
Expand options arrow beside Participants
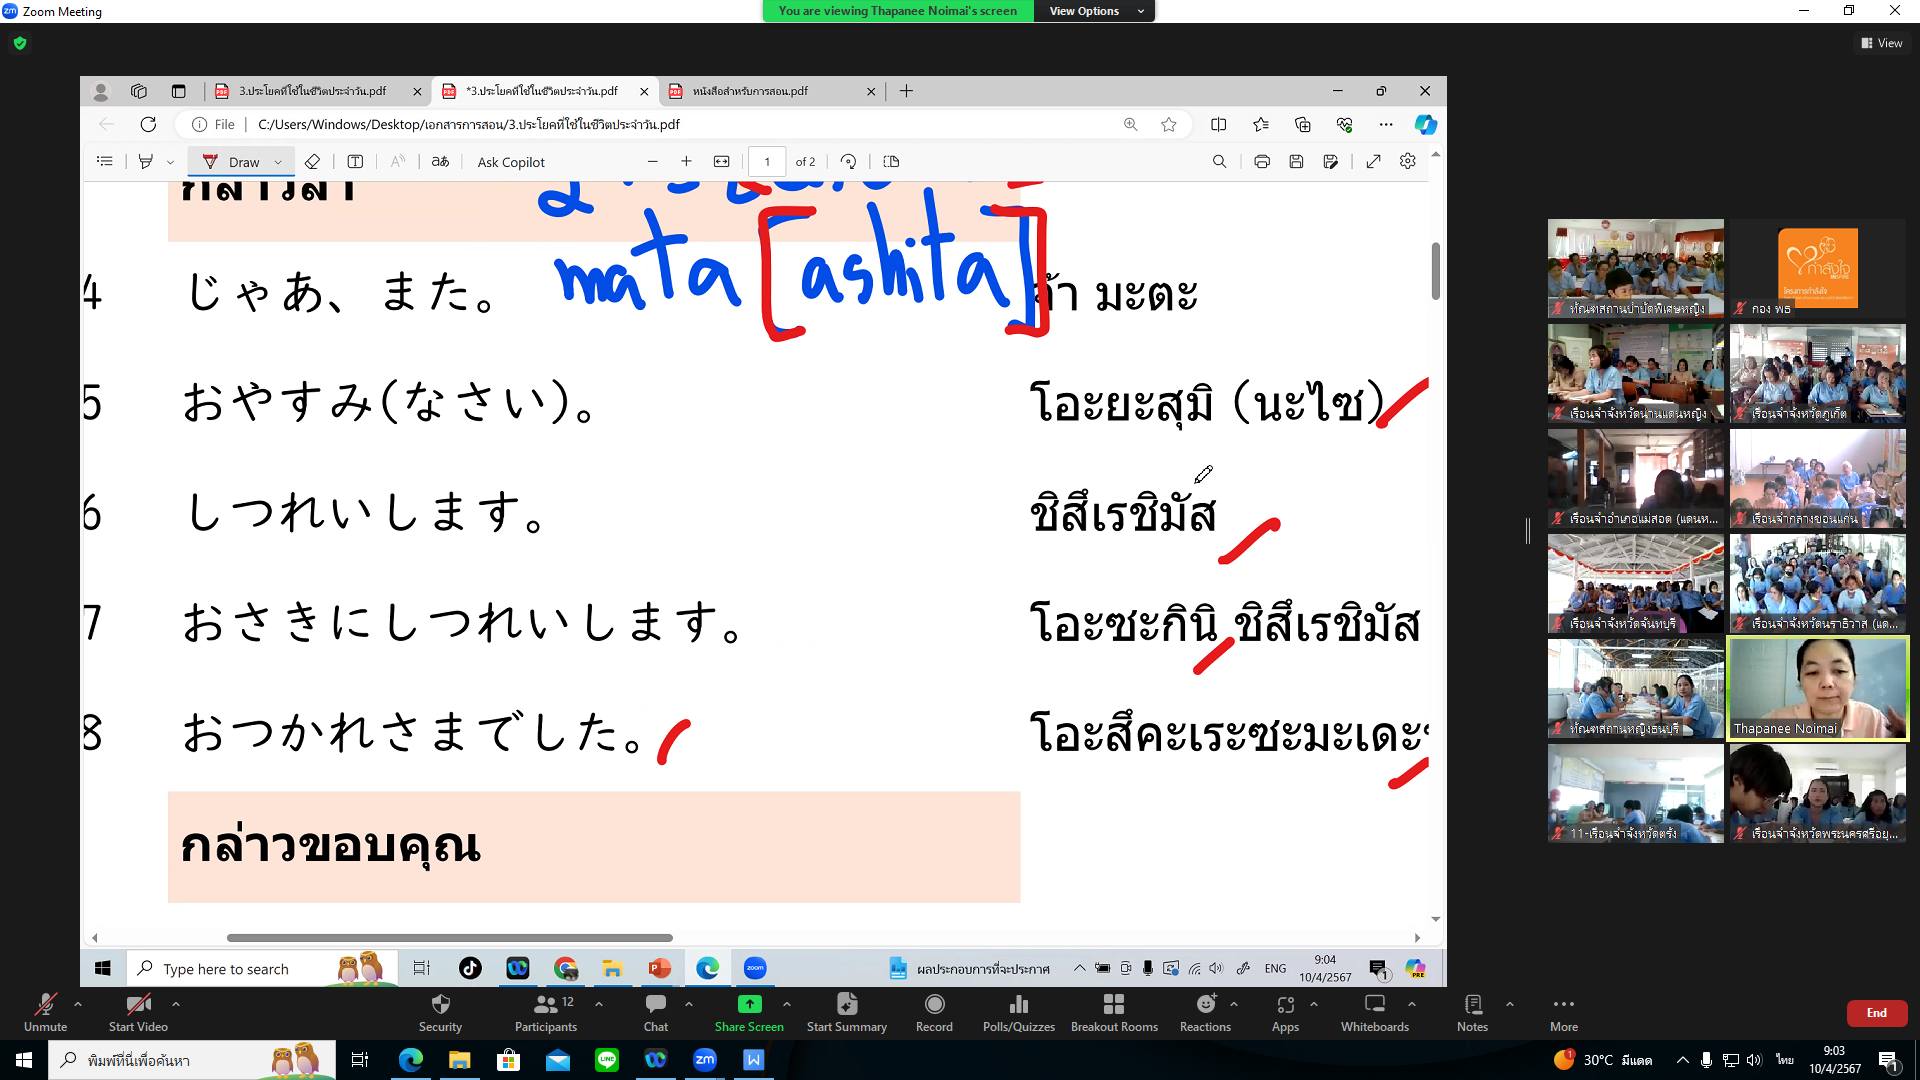point(599,1003)
